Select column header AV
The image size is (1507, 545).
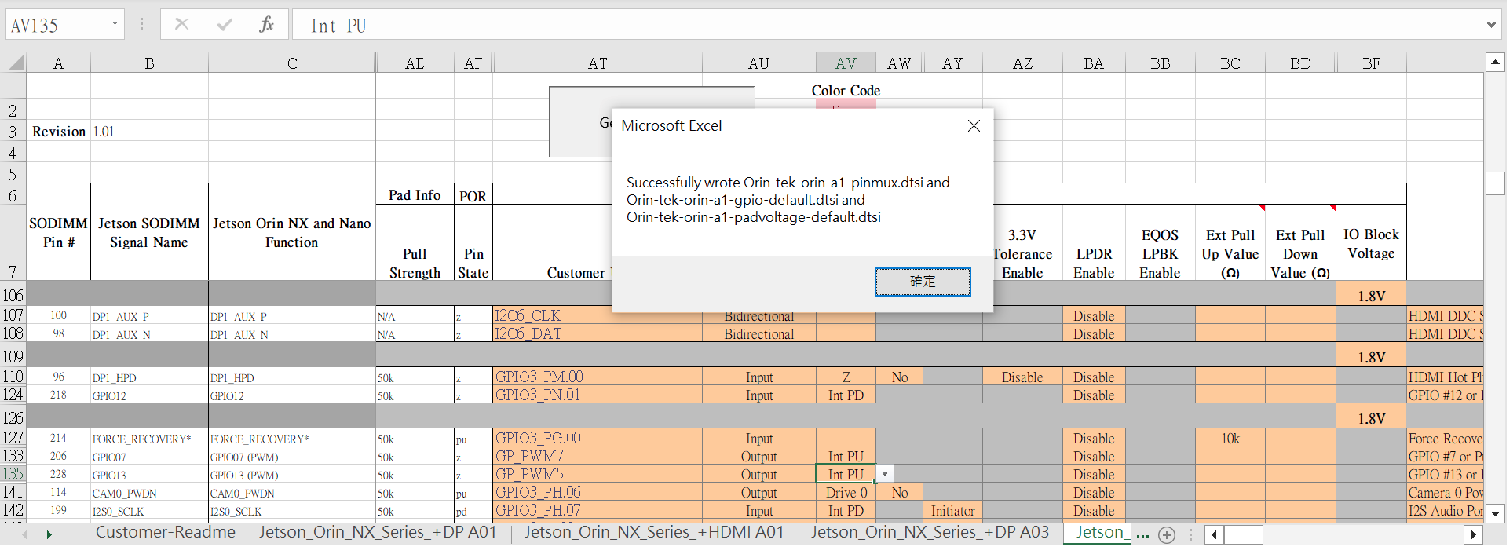click(846, 63)
